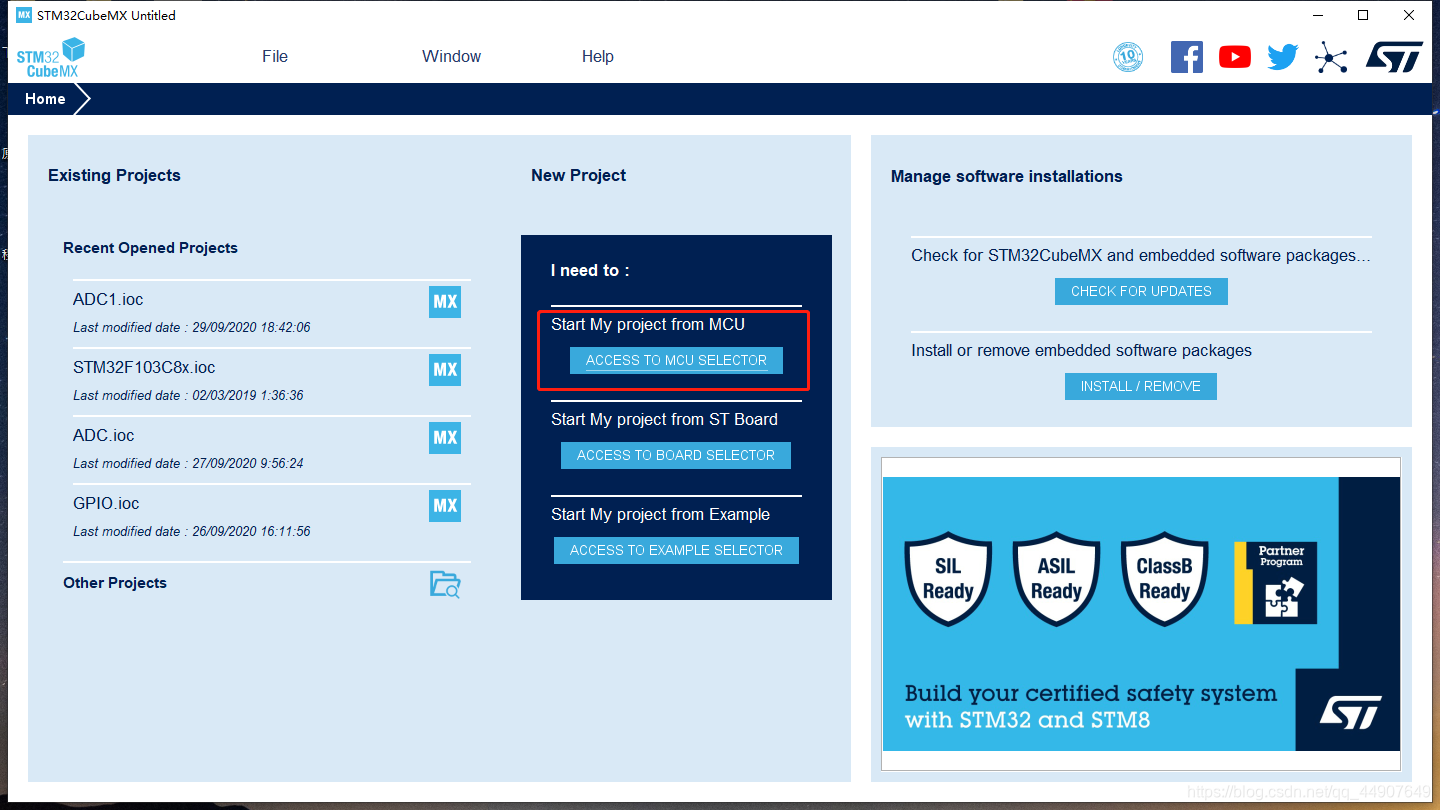Viewport: 1440px width, 810px height.
Task: Open the Twitter bird icon link
Action: coord(1283,57)
